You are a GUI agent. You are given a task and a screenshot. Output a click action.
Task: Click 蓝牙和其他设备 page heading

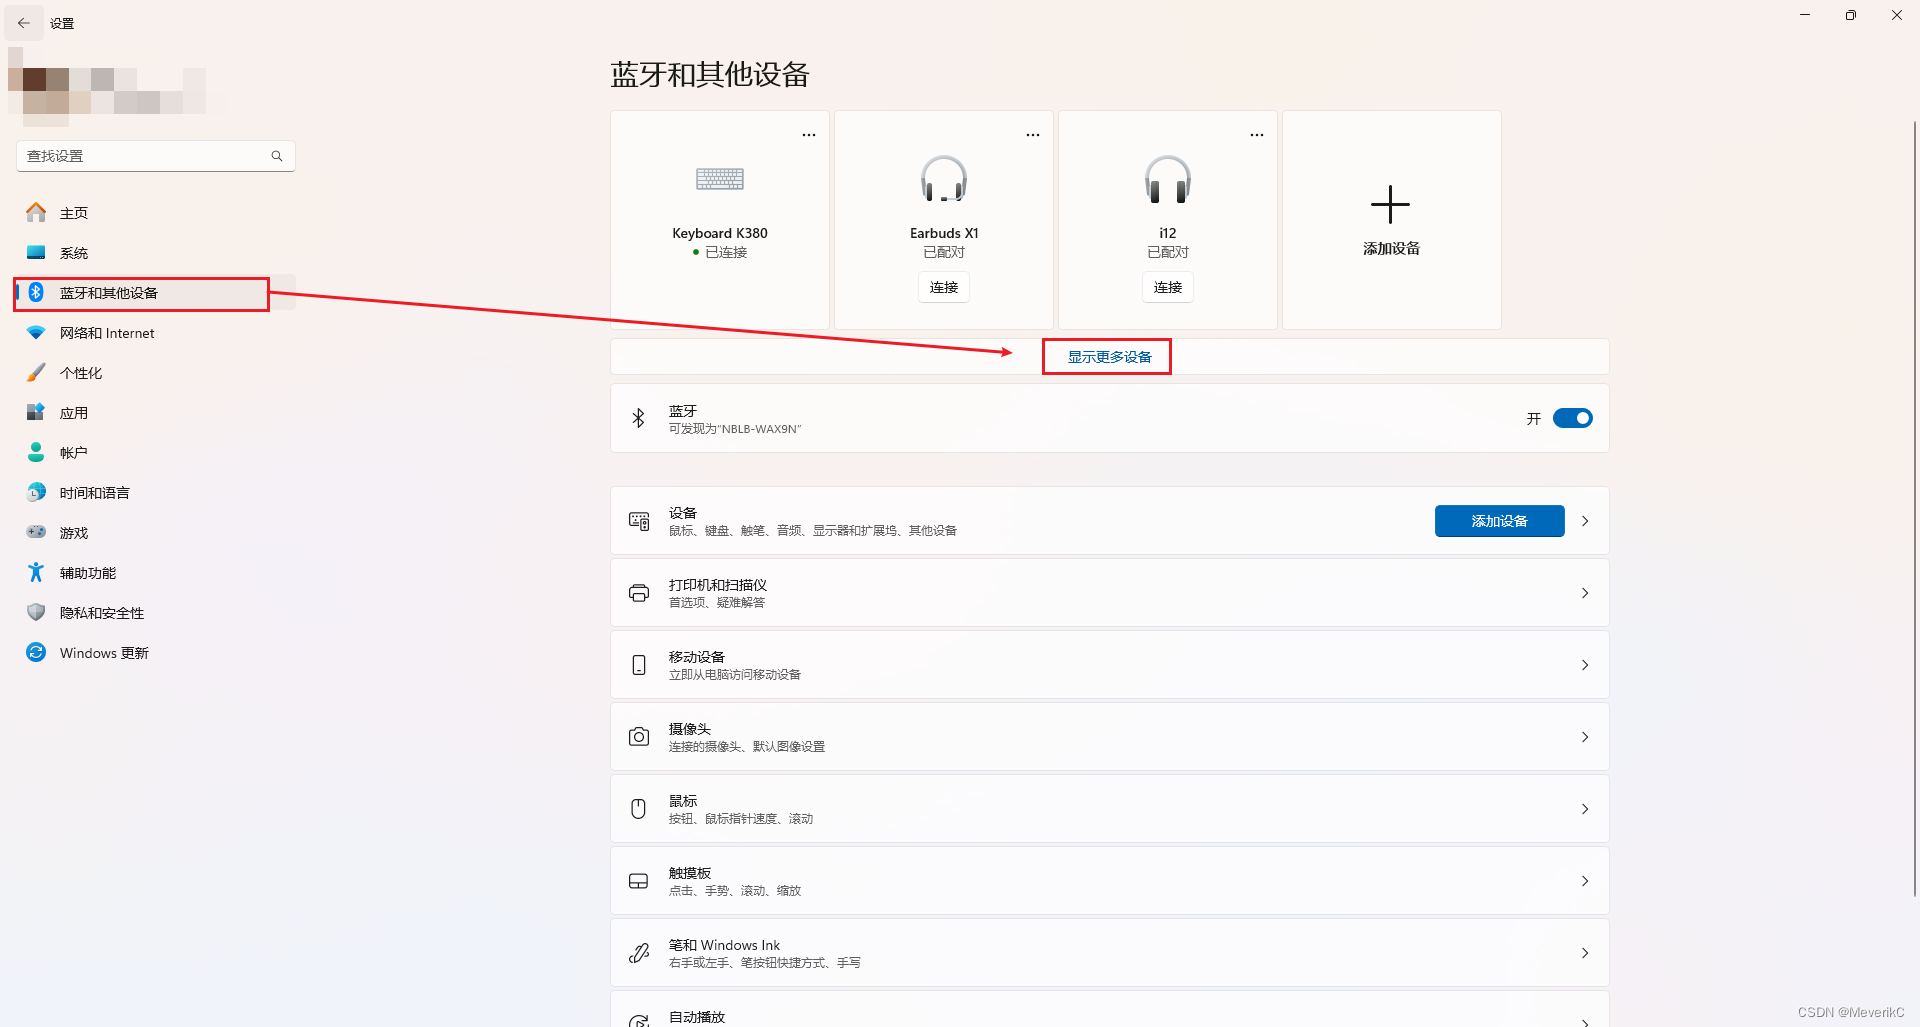pyautogui.click(x=710, y=75)
